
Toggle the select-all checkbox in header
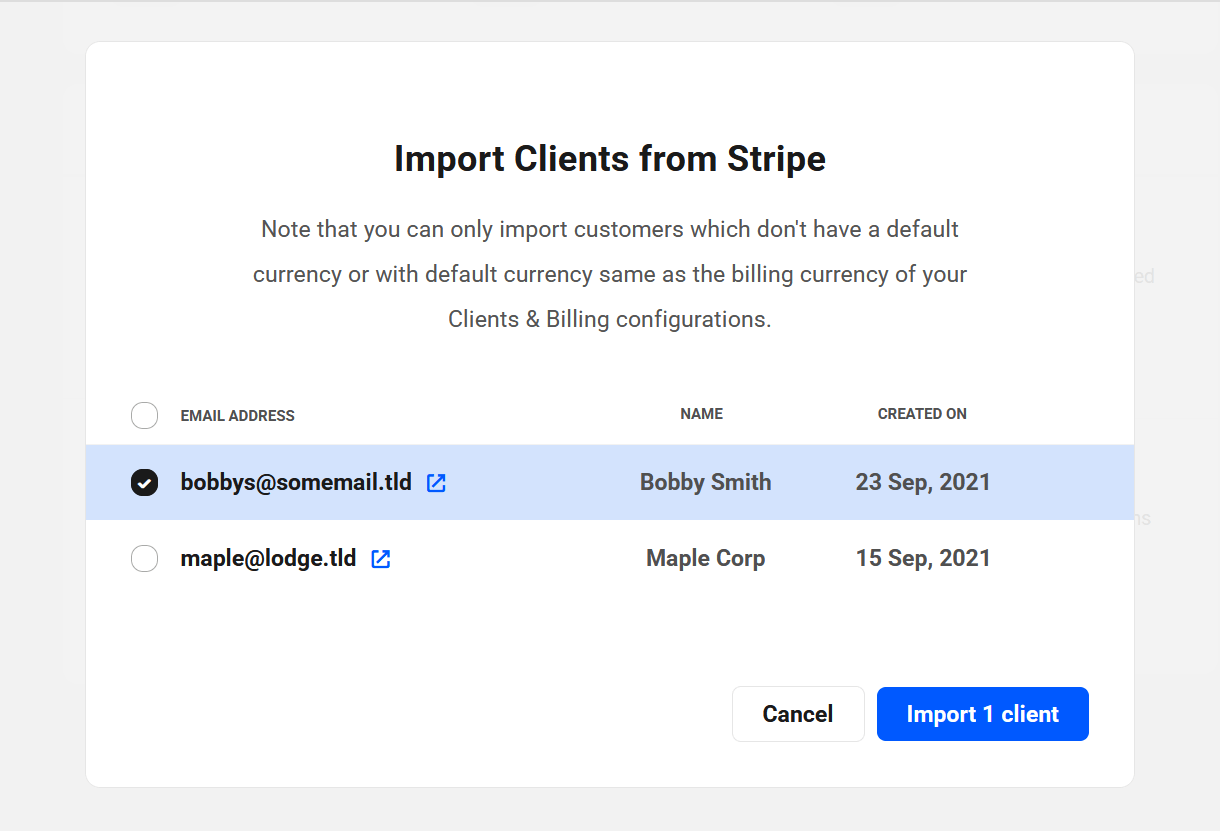tap(145, 415)
